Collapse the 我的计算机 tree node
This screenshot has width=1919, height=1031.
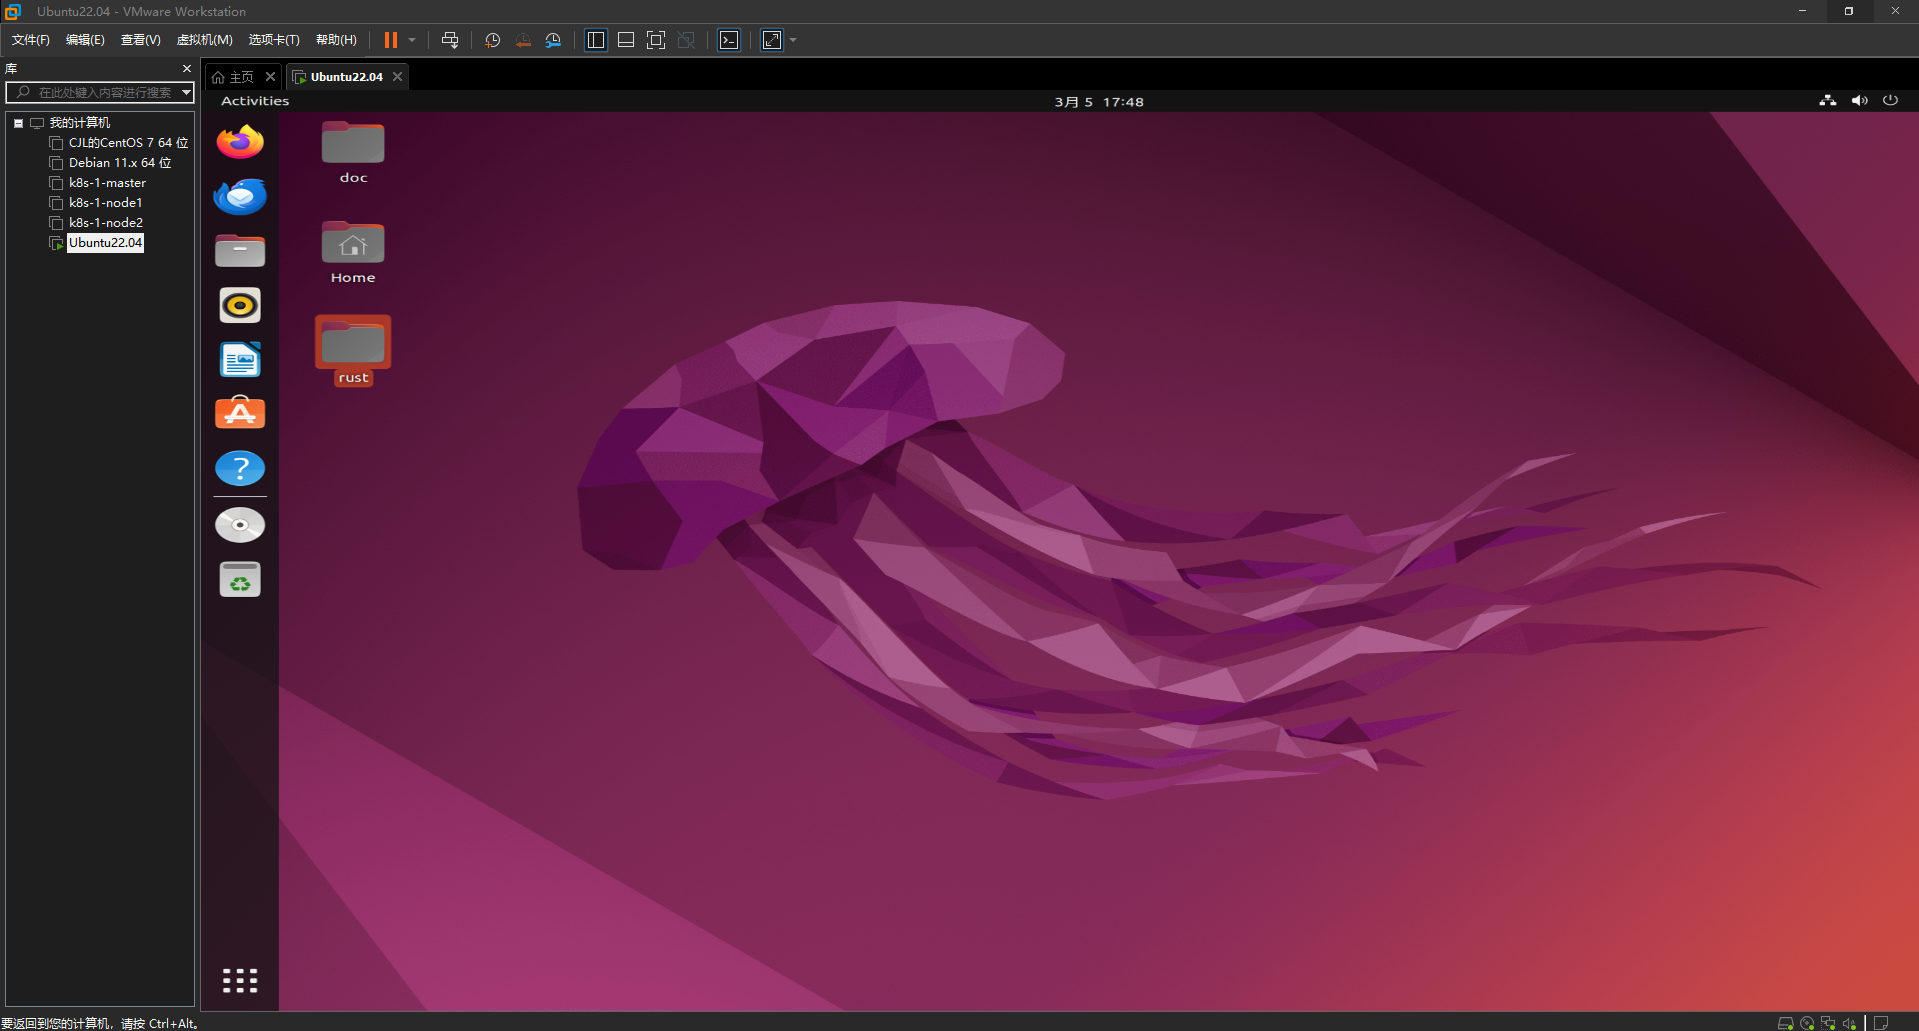click(18, 123)
